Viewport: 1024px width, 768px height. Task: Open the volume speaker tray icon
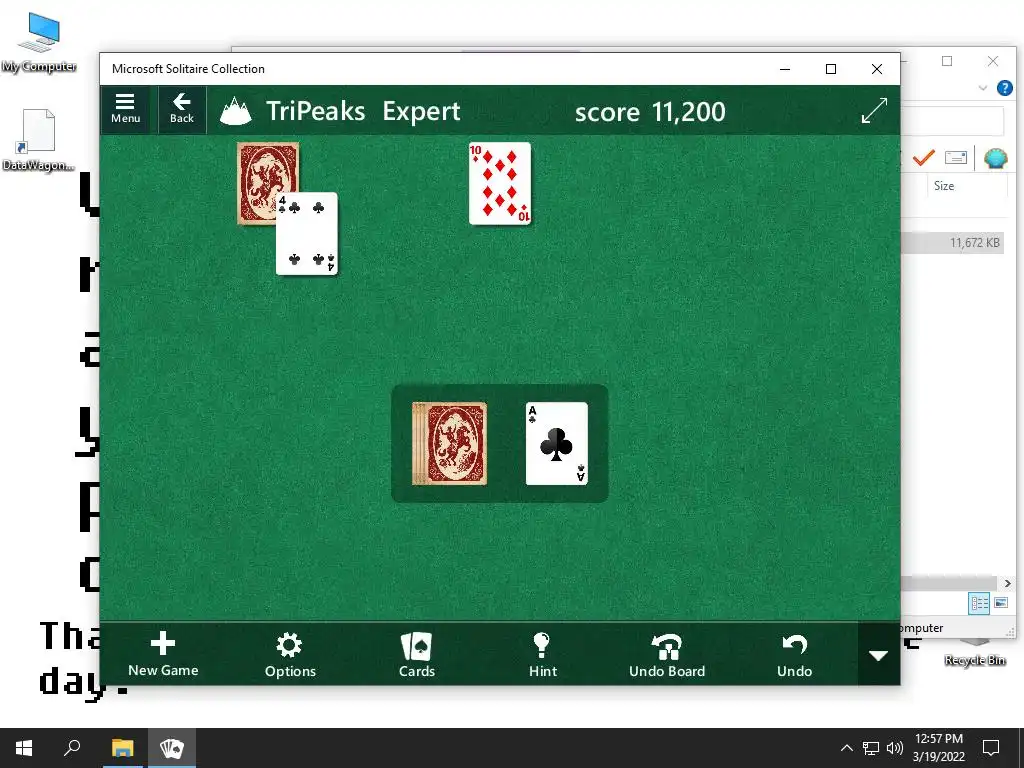tap(895, 748)
